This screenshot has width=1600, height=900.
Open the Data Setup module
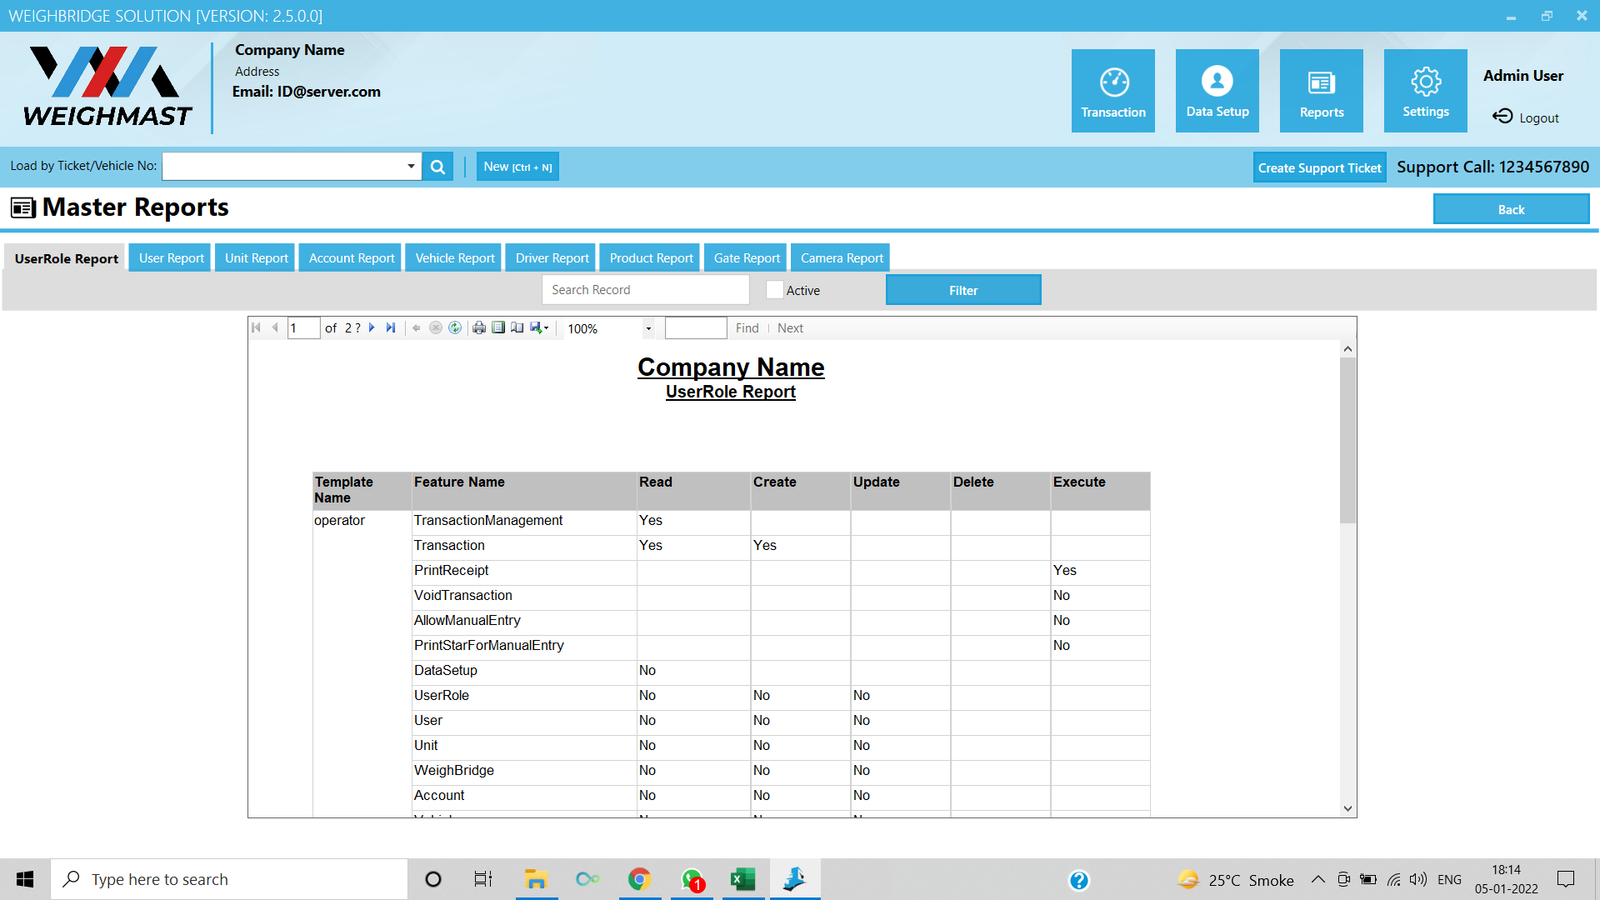(1217, 91)
